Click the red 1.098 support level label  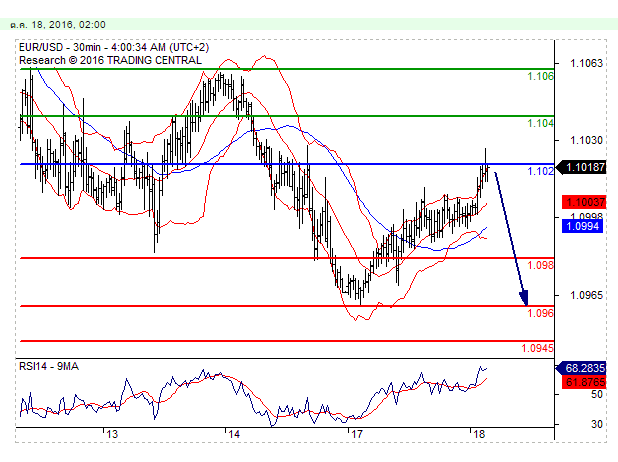(539, 266)
